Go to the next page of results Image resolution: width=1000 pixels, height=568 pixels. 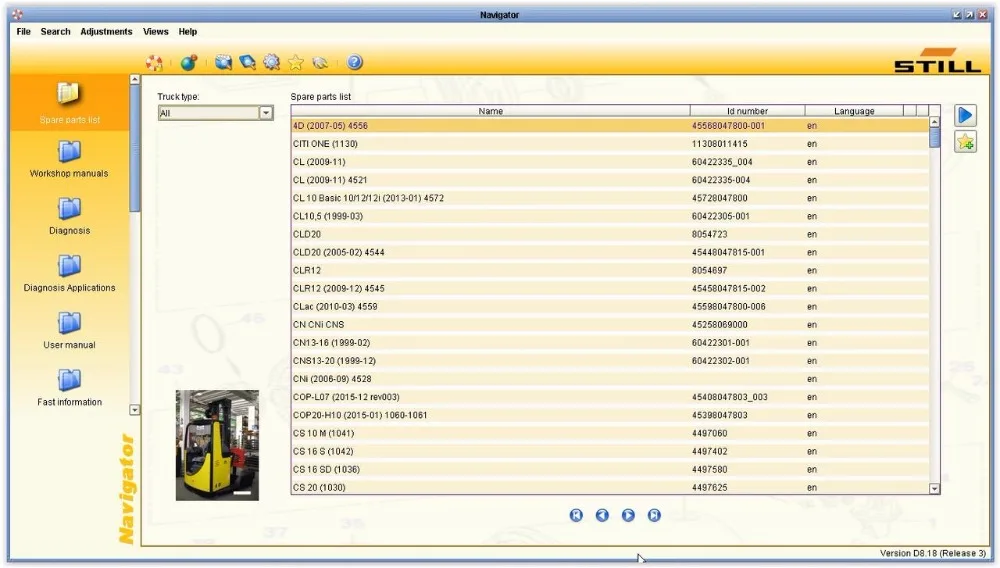[x=628, y=515]
